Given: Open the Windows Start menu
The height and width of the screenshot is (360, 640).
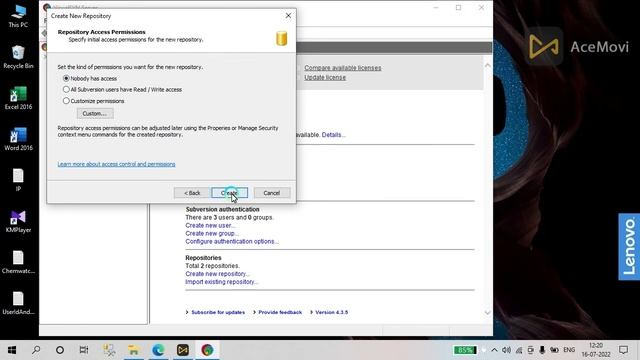Looking at the screenshot, I should (x=12, y=350).
